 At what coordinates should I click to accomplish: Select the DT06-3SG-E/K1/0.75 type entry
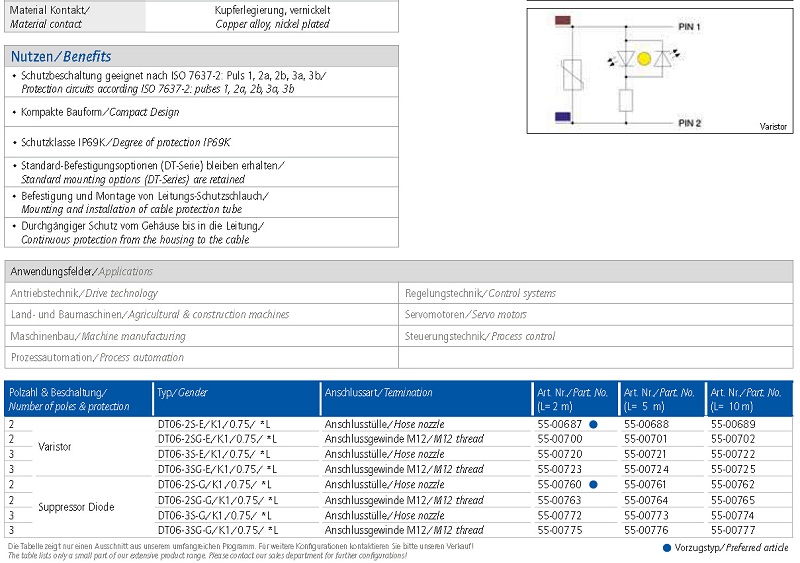pos(217,470)
